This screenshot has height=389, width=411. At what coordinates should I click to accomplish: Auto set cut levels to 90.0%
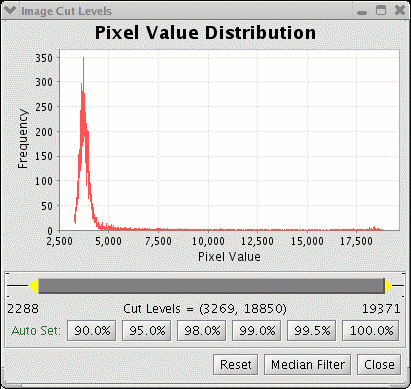click(x=92, y=331)
